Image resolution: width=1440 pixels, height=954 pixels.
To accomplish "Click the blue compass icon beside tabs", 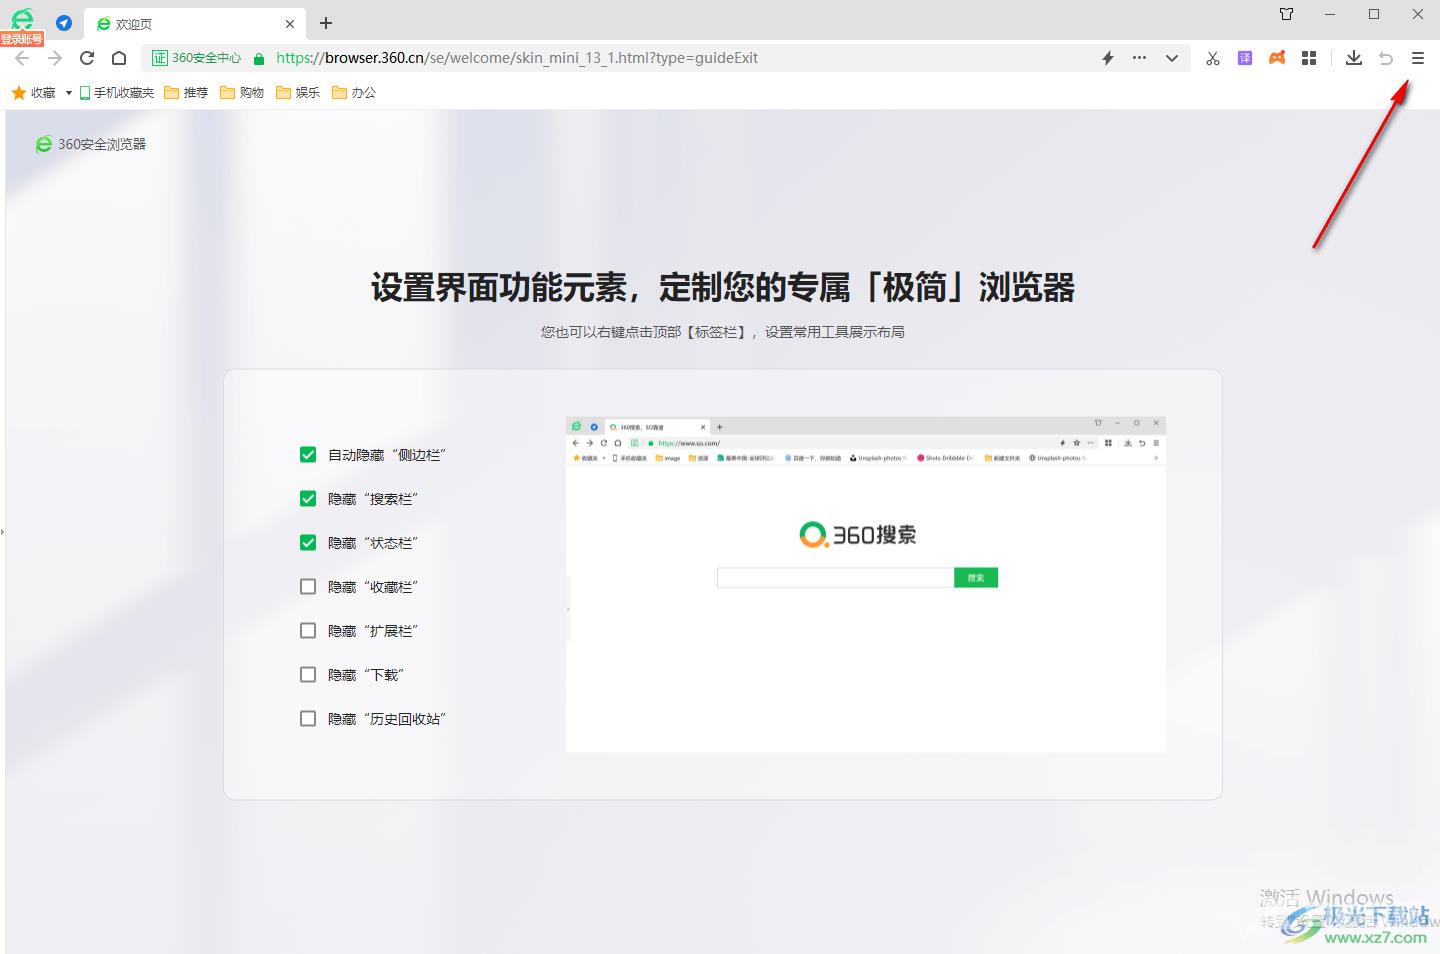I will point(64,23).
